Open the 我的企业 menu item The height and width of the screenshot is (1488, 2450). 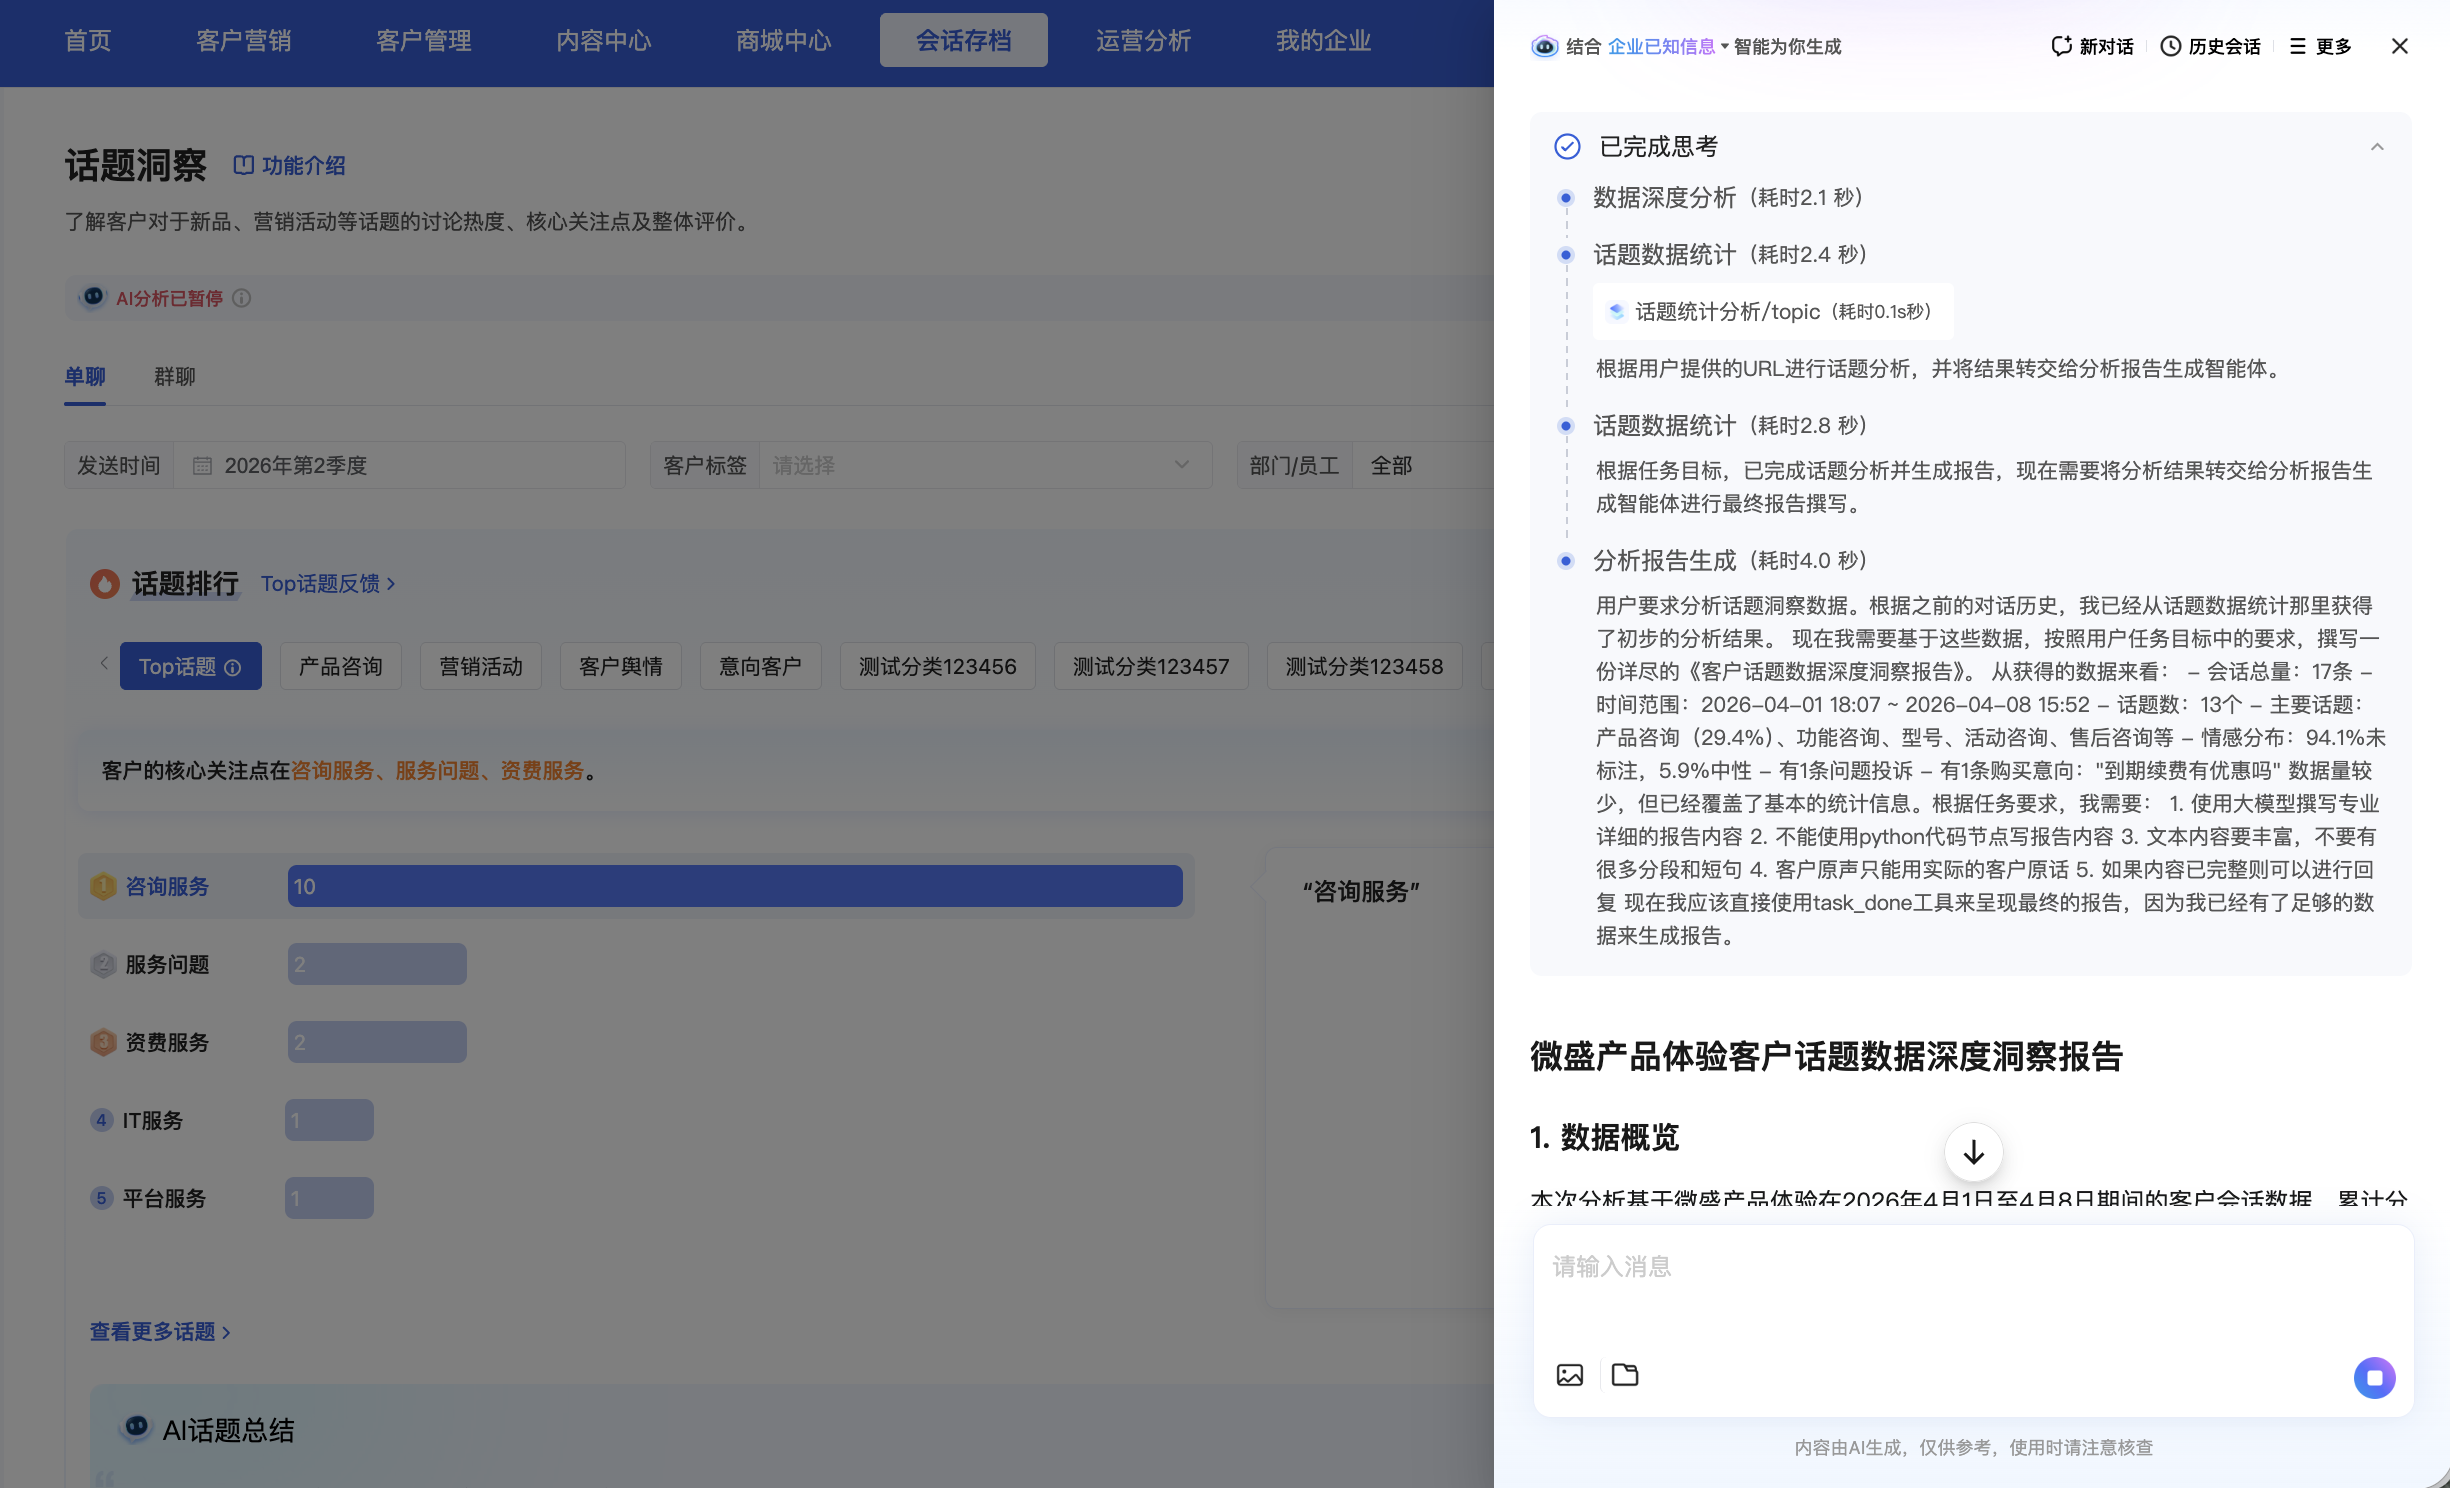coord(1324,40)
